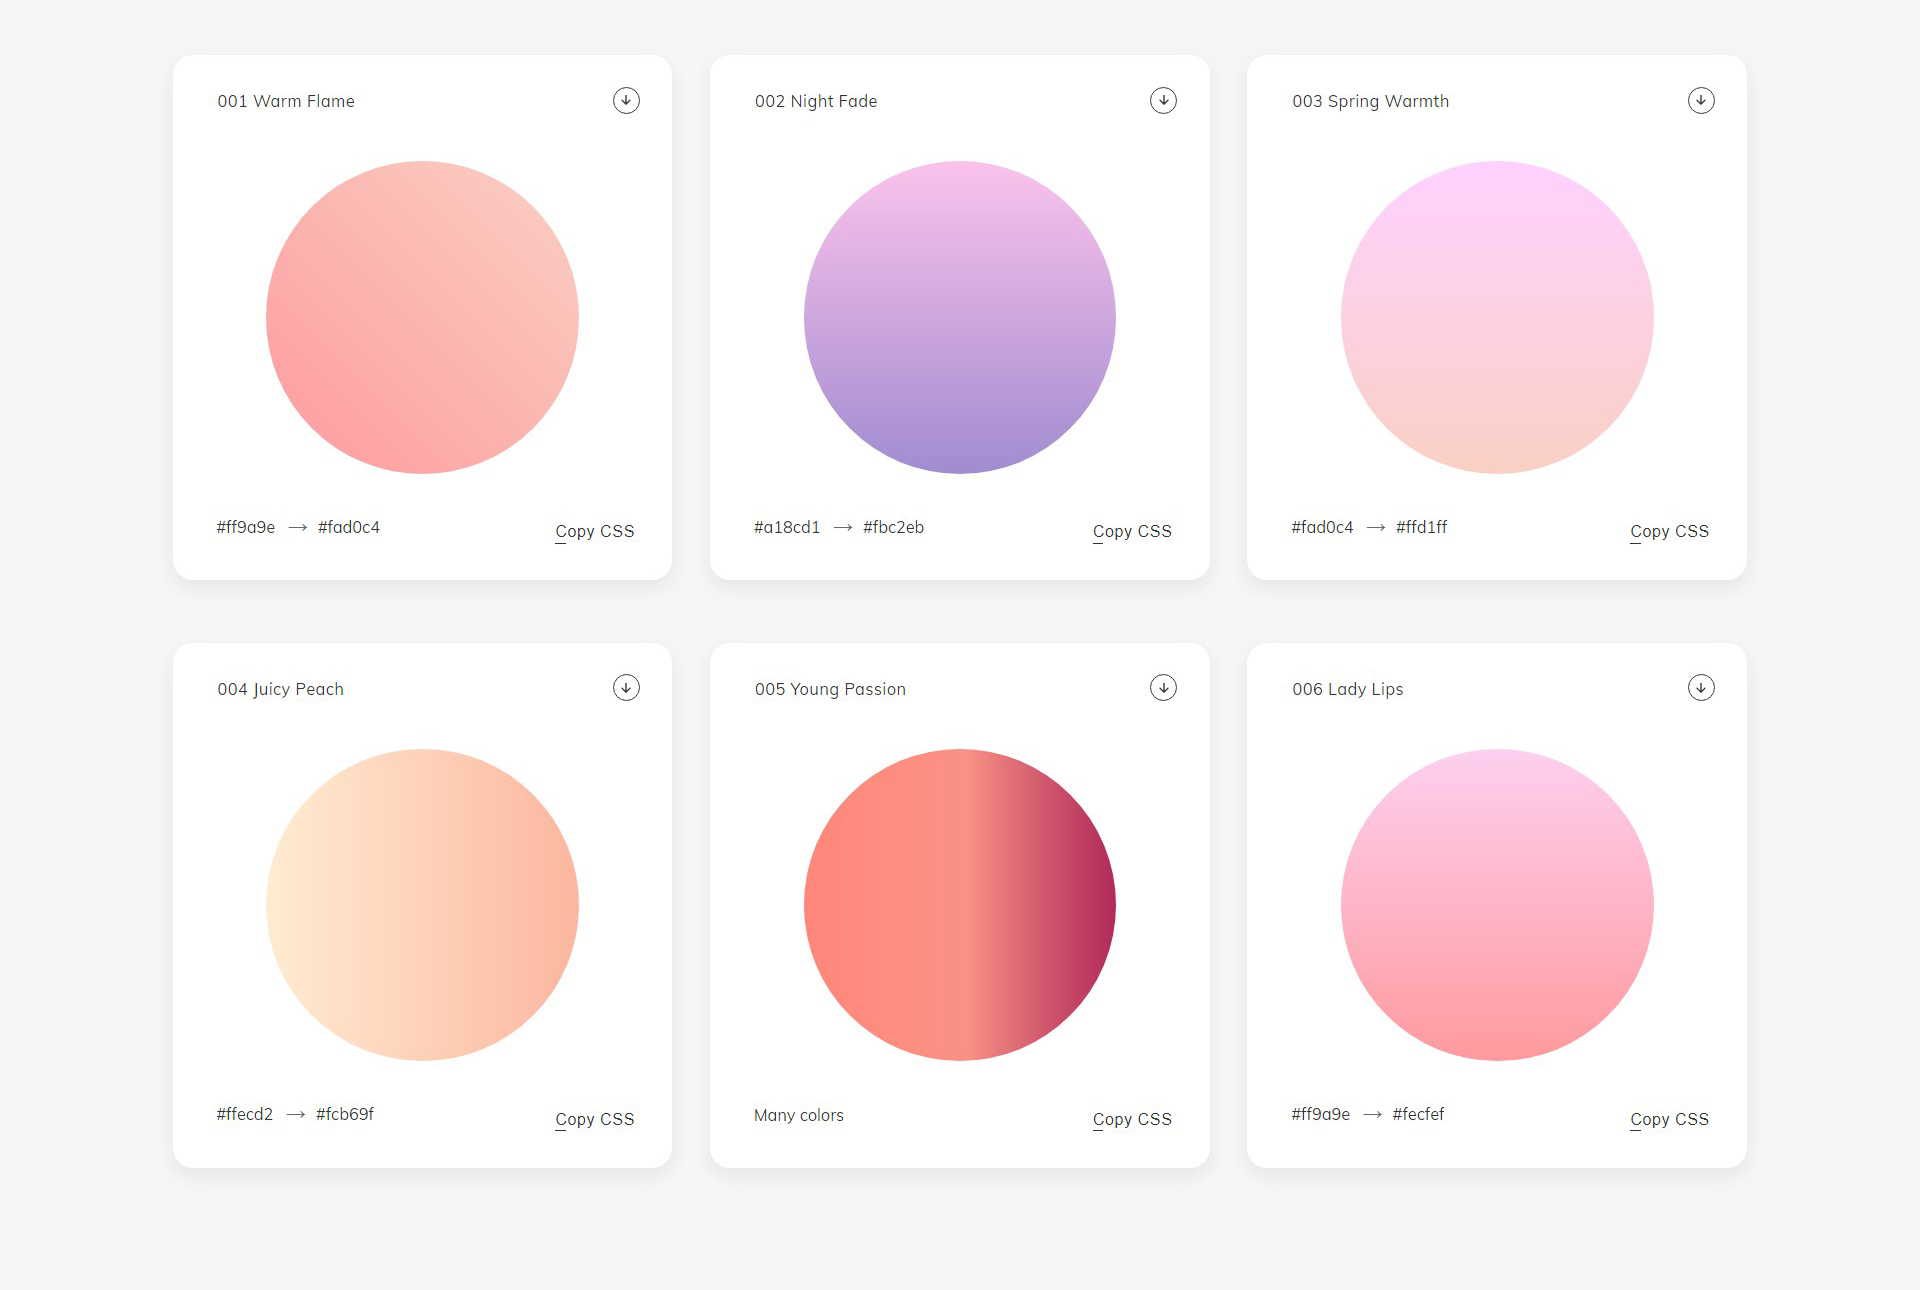1920x1290 pixels.
Task: Download the Warm Flame gradient
Action: point(626,100)
